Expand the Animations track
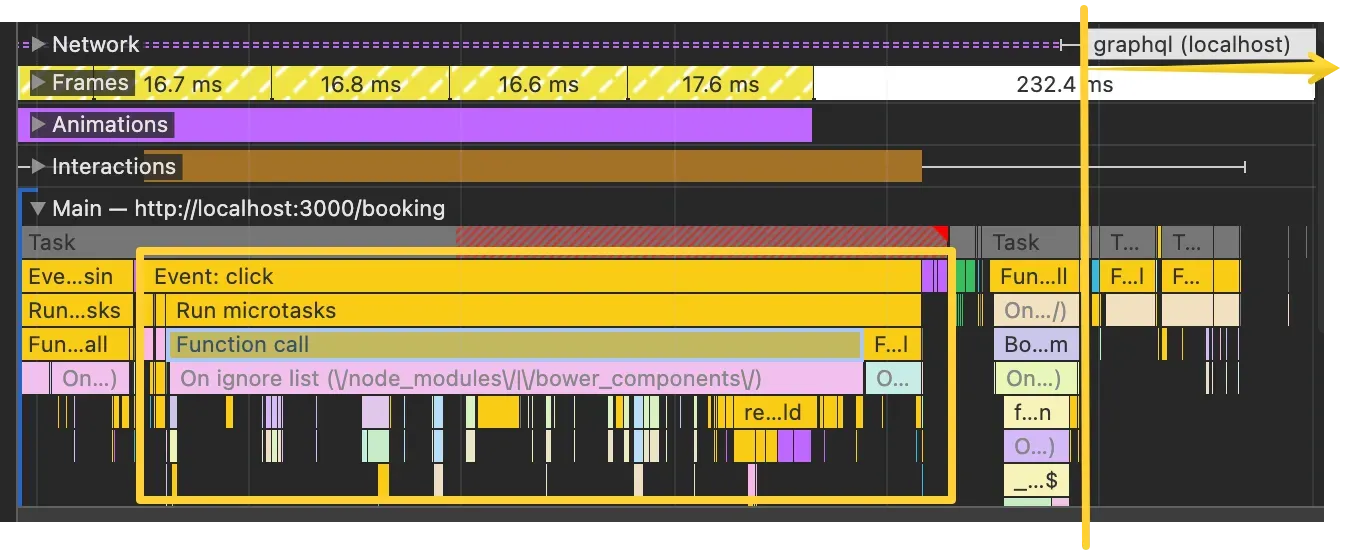Viewport: 1345px width, 553px height. tap(39, 125)
